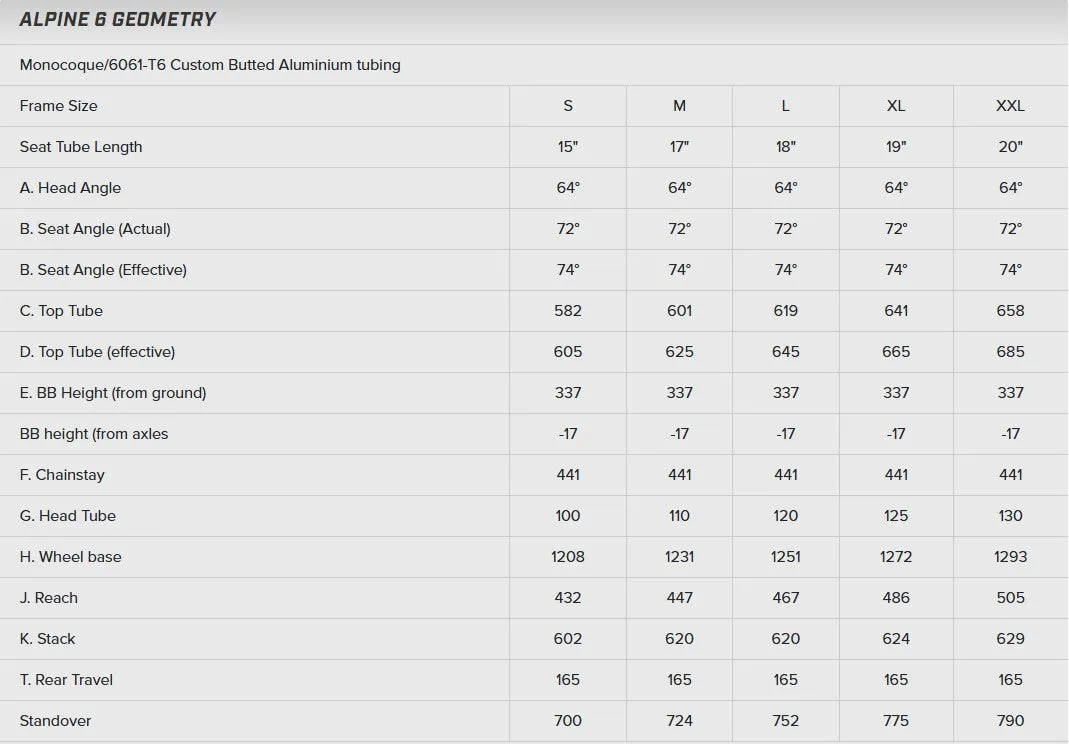Select the F. Chainstay row label
The width and height of the screenshot is (1069, 744).
point(62,475)
